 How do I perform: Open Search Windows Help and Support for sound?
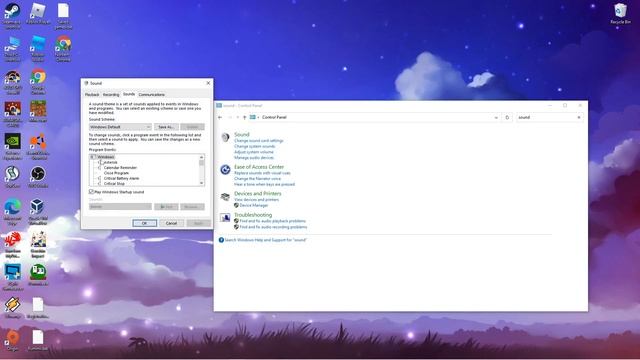(265, 240)
